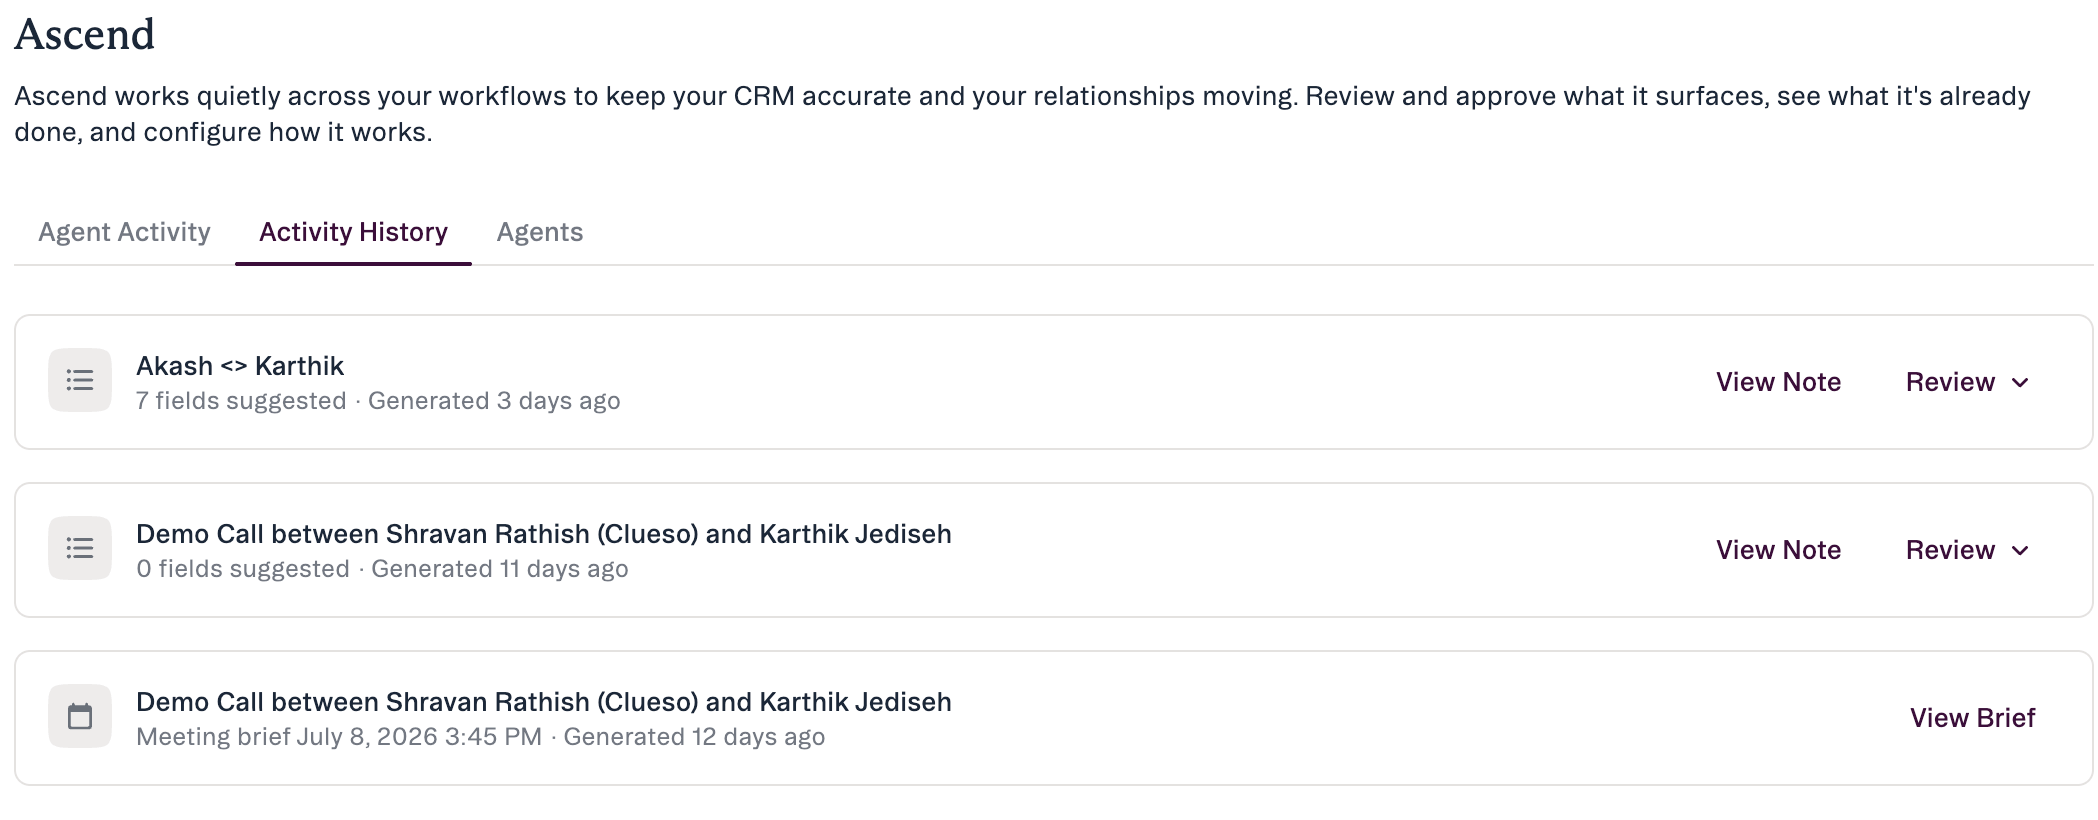The image size is (2098, 820).
Task: Open the Review dropdown for Akash <> Karthik
Action: (x=1967, y=382)
